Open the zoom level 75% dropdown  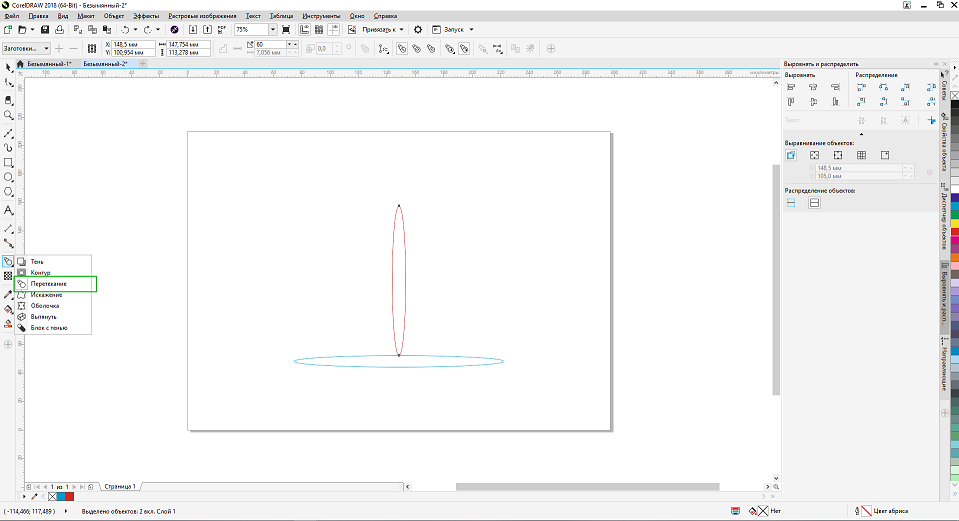point(273,29)
